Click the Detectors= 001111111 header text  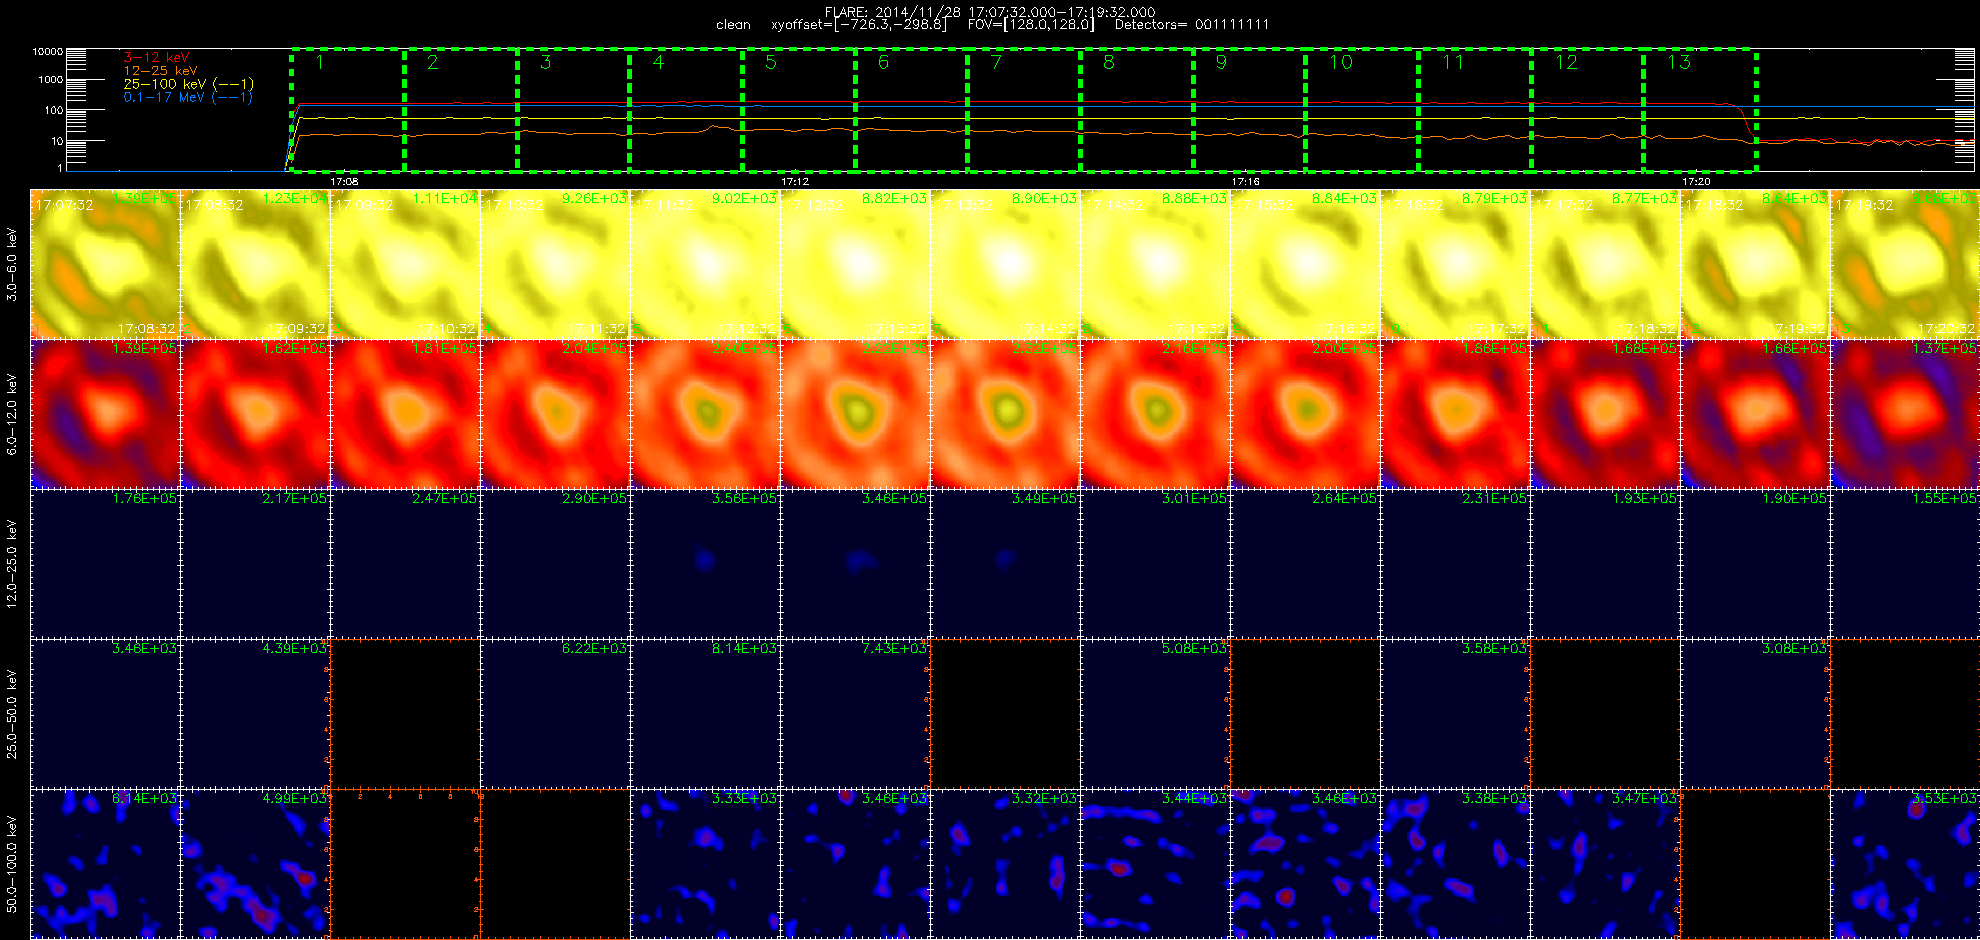pyautogui.click(x=1192, y=25)
